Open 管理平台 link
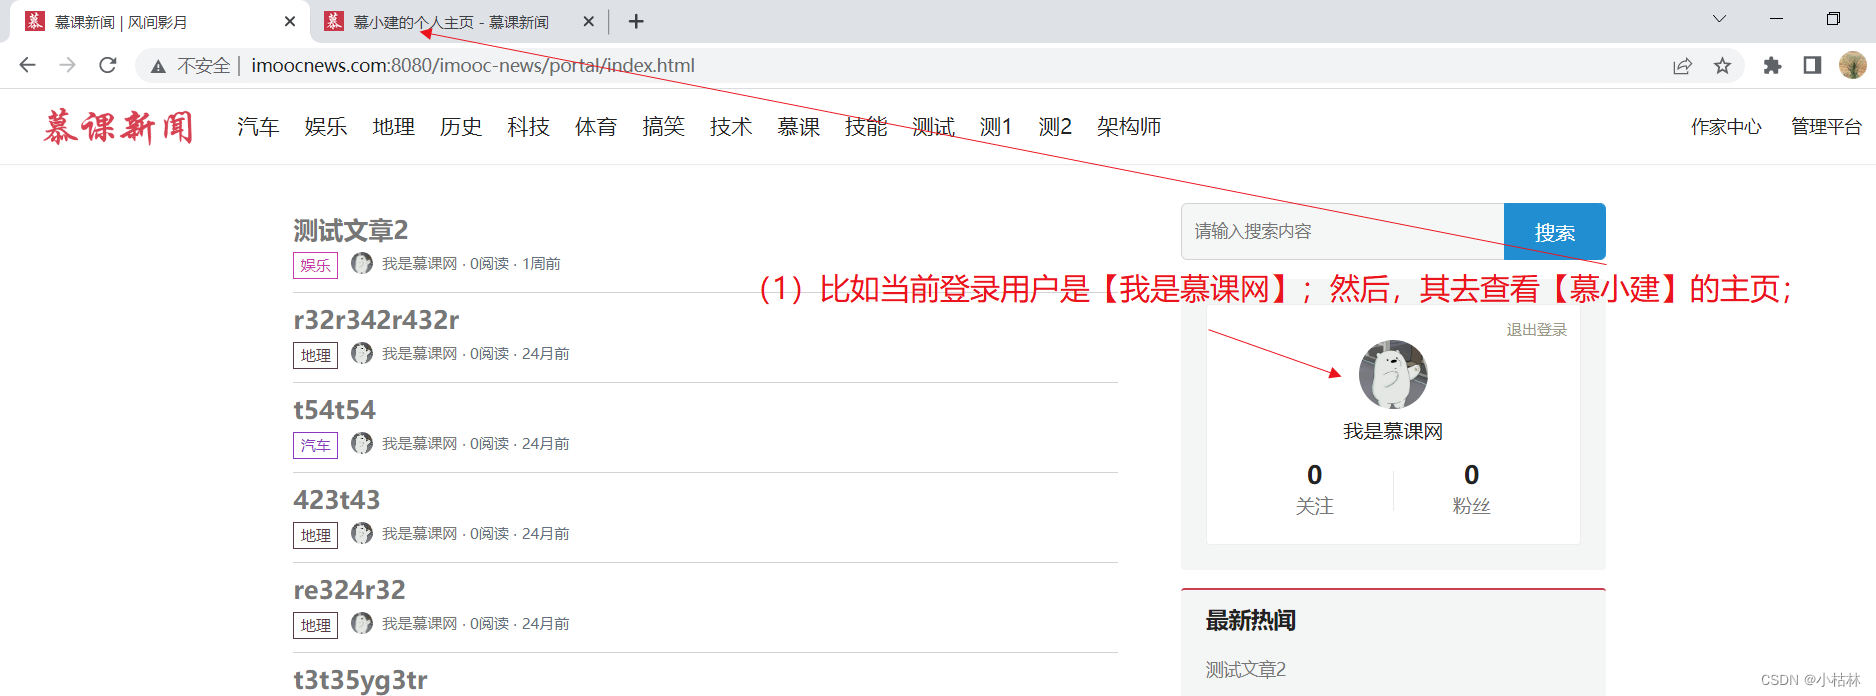Image resolution: width=1876 pixels, height=696 pixels. click(1826, 127)
